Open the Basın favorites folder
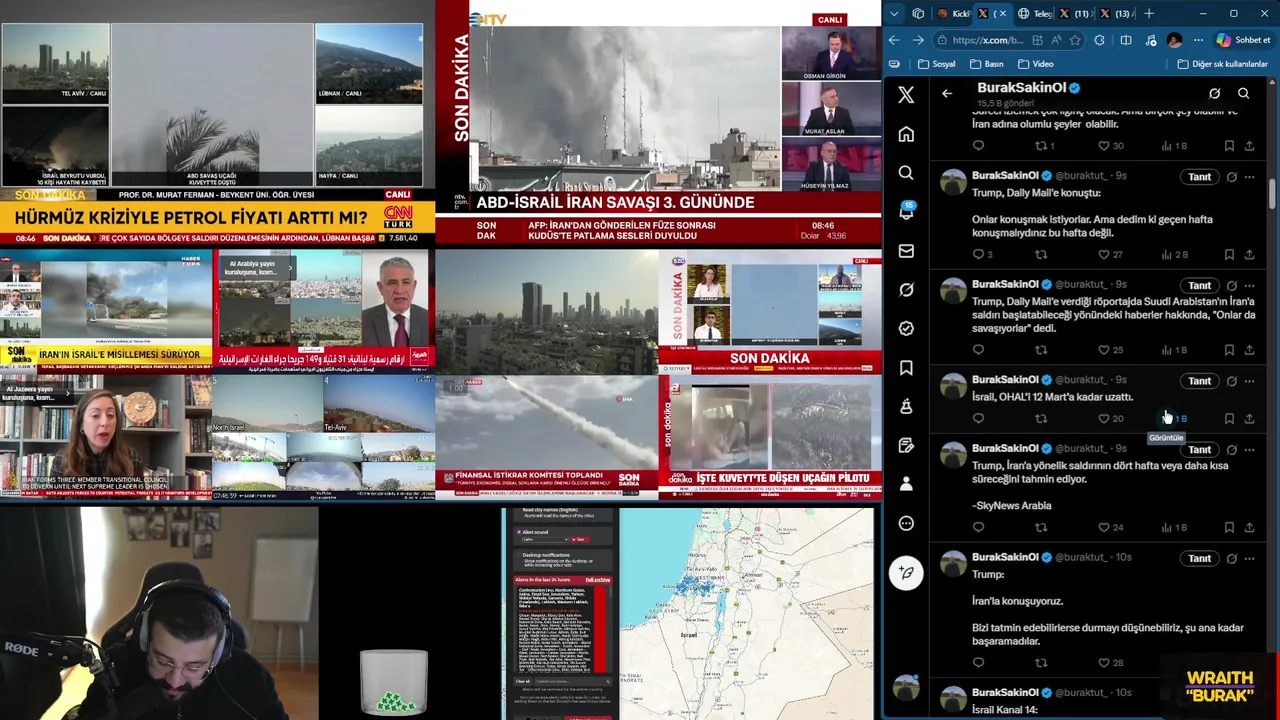Image resolution: width=1280 pixels, height=720 pixels. 986,64
